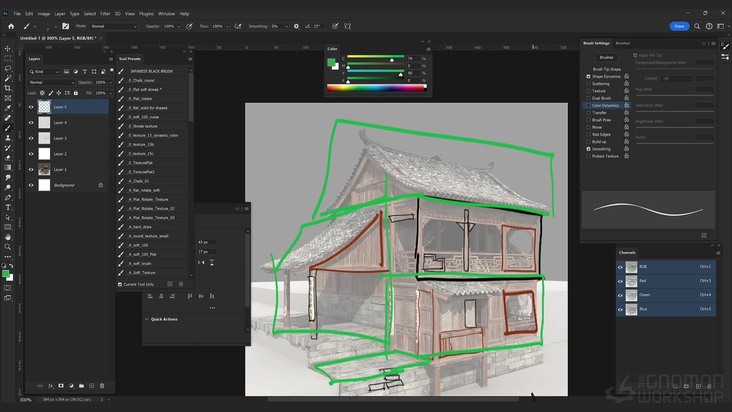This screenshot has height=412, width=732.
Task: Click the Home icon in options bar
Action: [x=9, y=25]
